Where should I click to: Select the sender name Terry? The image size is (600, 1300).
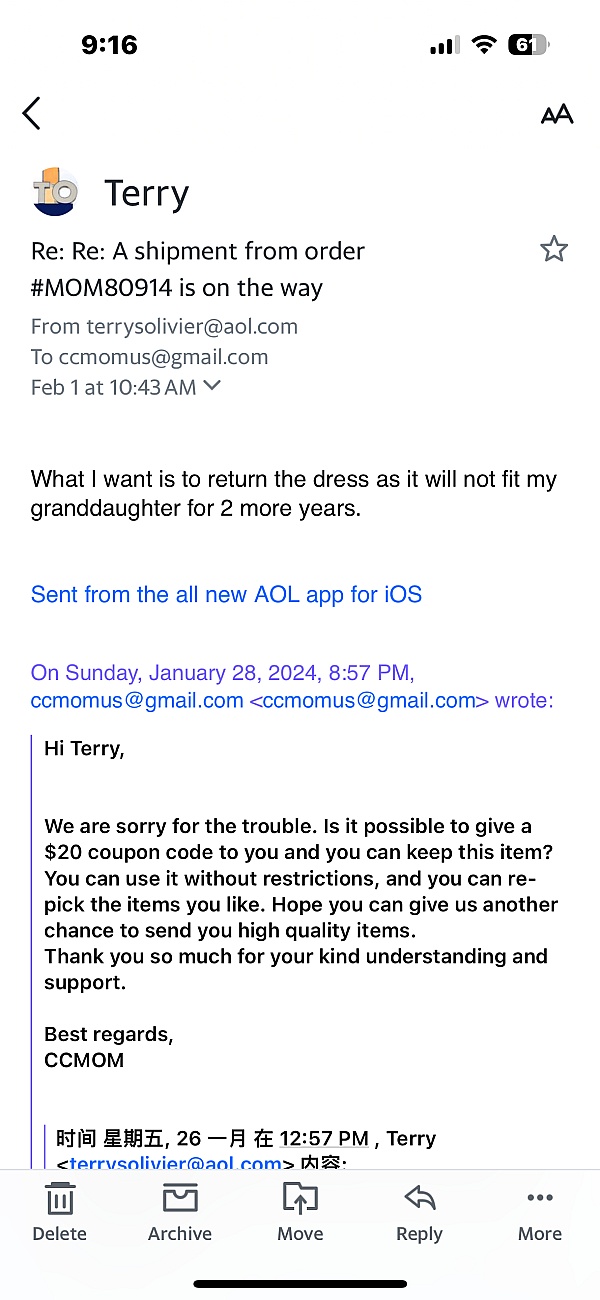click(x=146, y=193)
